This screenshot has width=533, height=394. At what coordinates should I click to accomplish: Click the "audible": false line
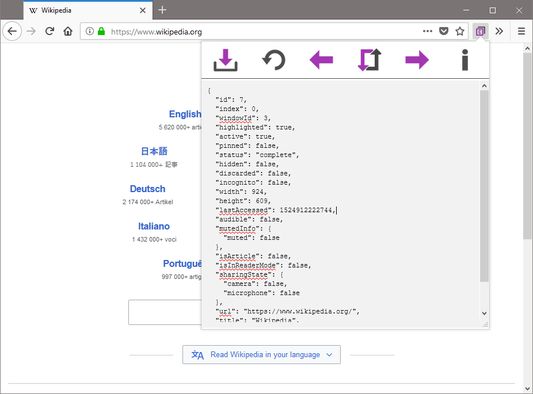point(249,220)
